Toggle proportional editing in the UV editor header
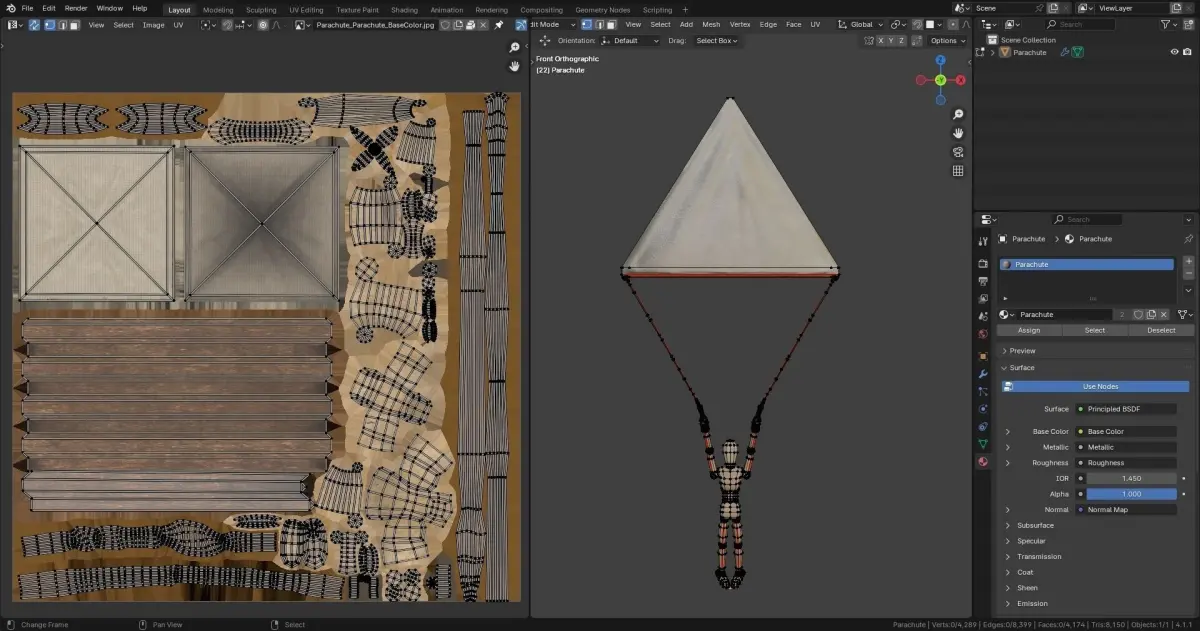The width and height of the screenshot is (1200, 631). click(x=263, y=24)
